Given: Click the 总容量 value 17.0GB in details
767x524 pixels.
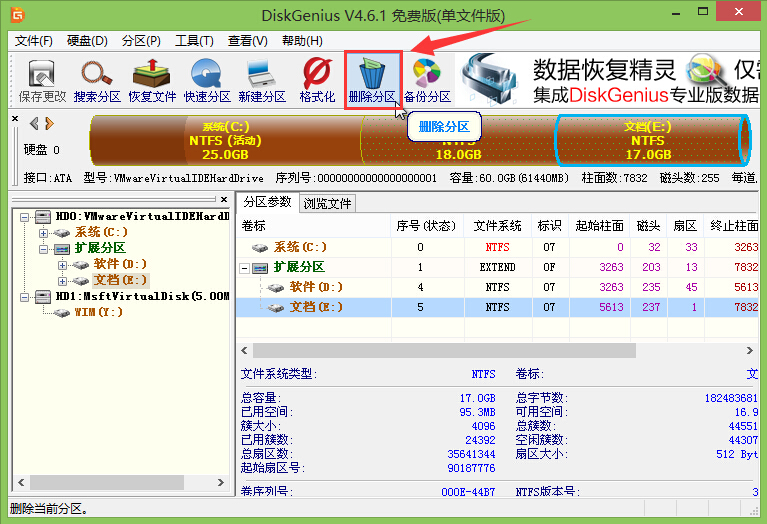Looking at the screenshot, I should (x=477, y=398).
